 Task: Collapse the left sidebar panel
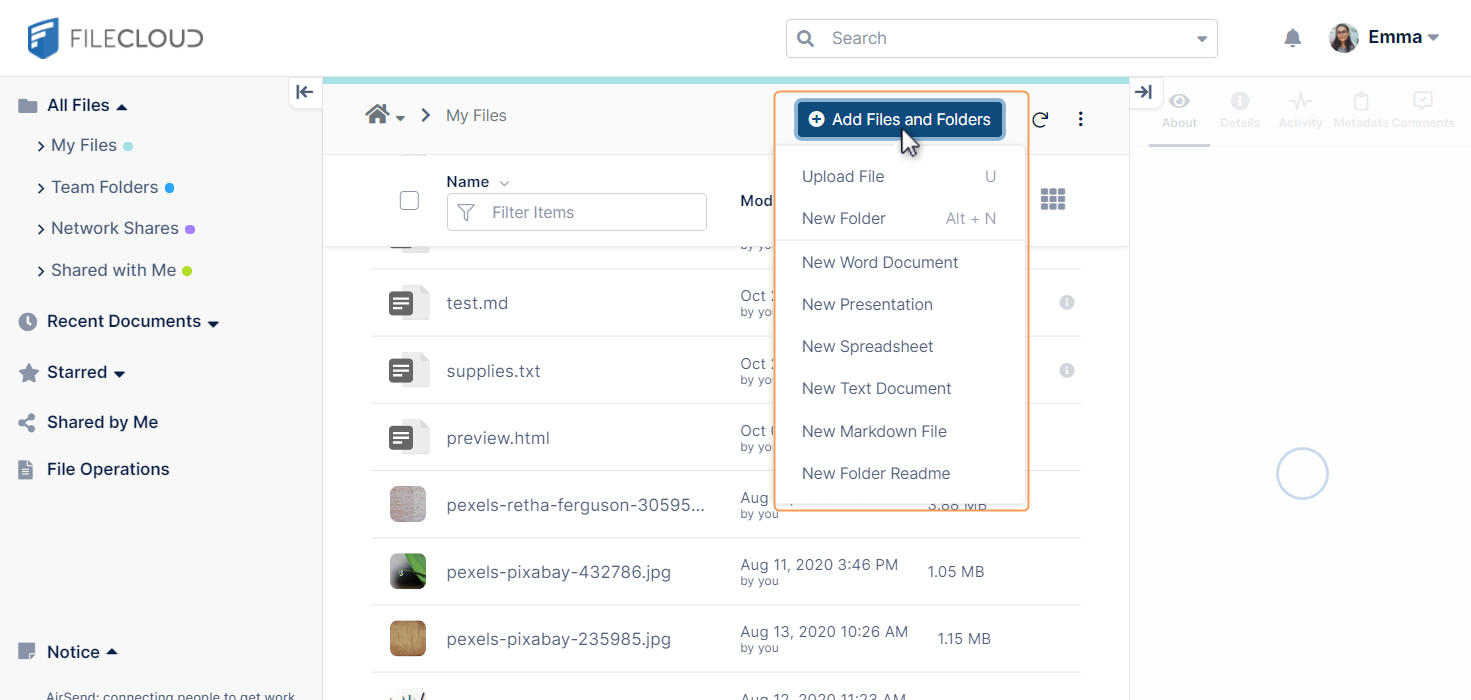coord(305,92)
